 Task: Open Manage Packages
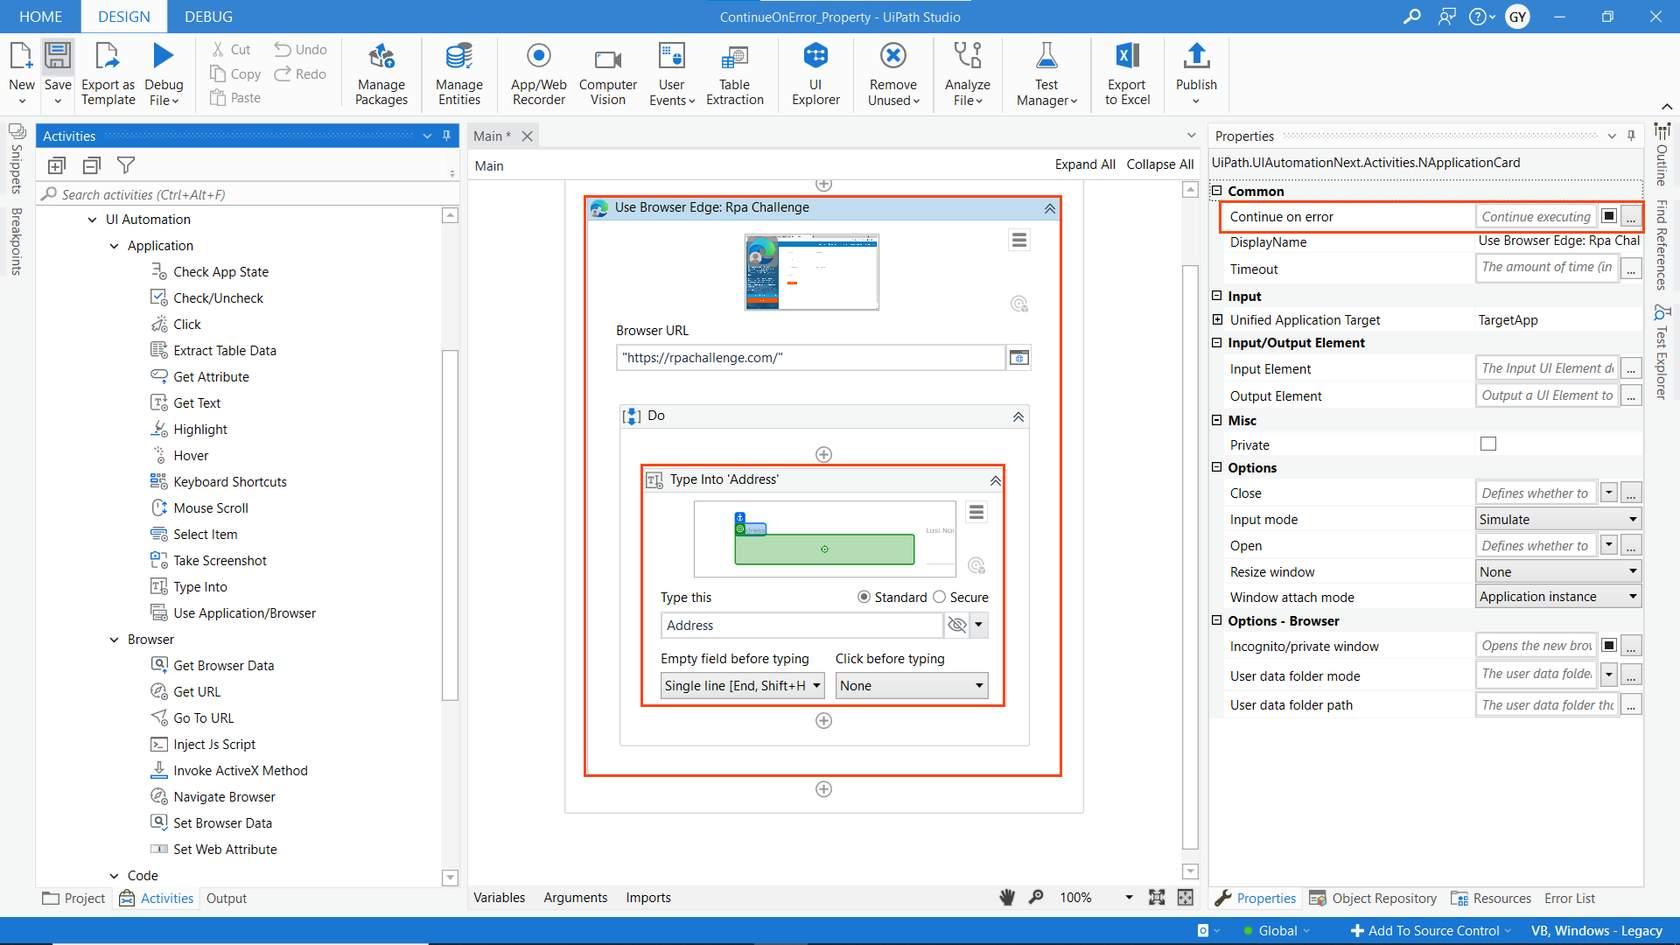(x=380, y=70)
